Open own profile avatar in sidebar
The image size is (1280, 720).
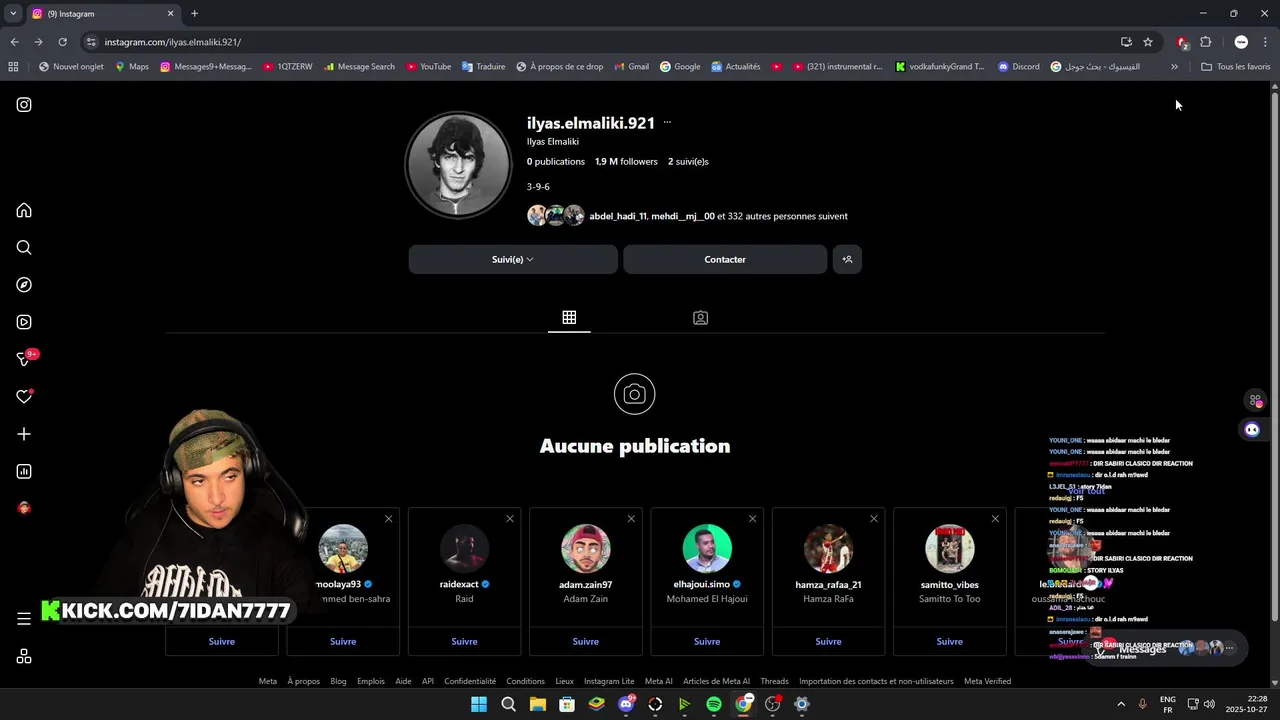tap(24, 508)
